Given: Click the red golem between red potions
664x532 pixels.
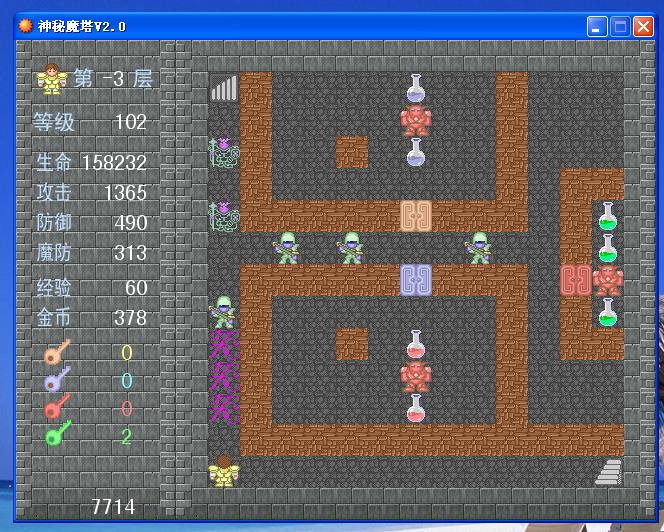Looking at the screenshot, I should [x=416, y=376].
